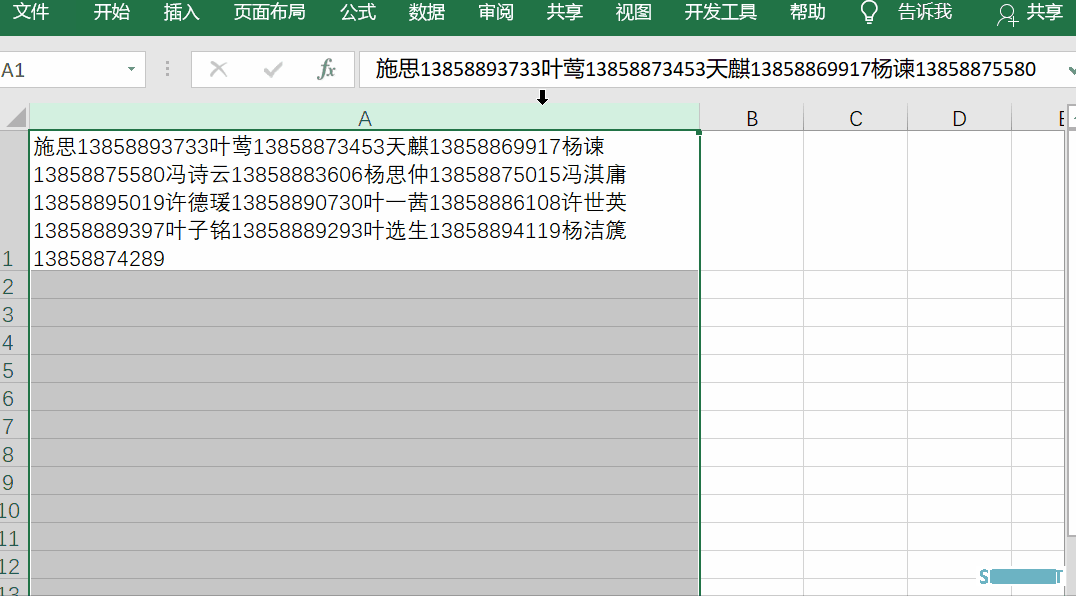The width and height of the screenshot is (1076, 596).
Task: Select row 3 header
Action: pos(14,313)
